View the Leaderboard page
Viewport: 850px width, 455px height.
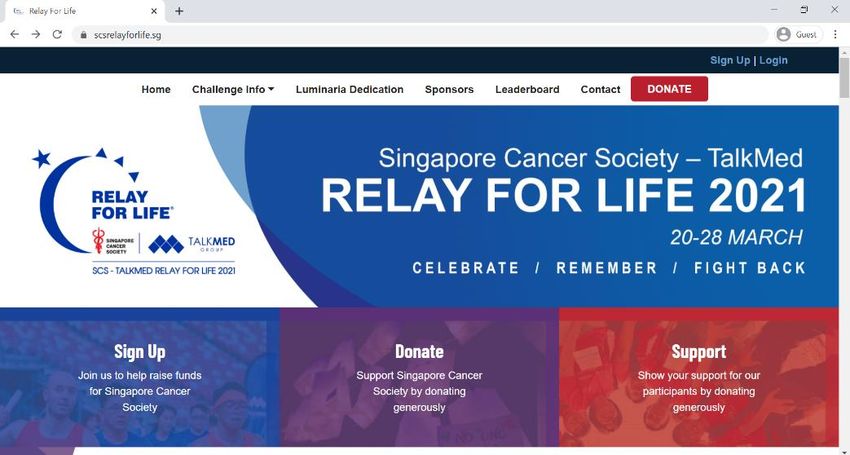tap(527, 89)
